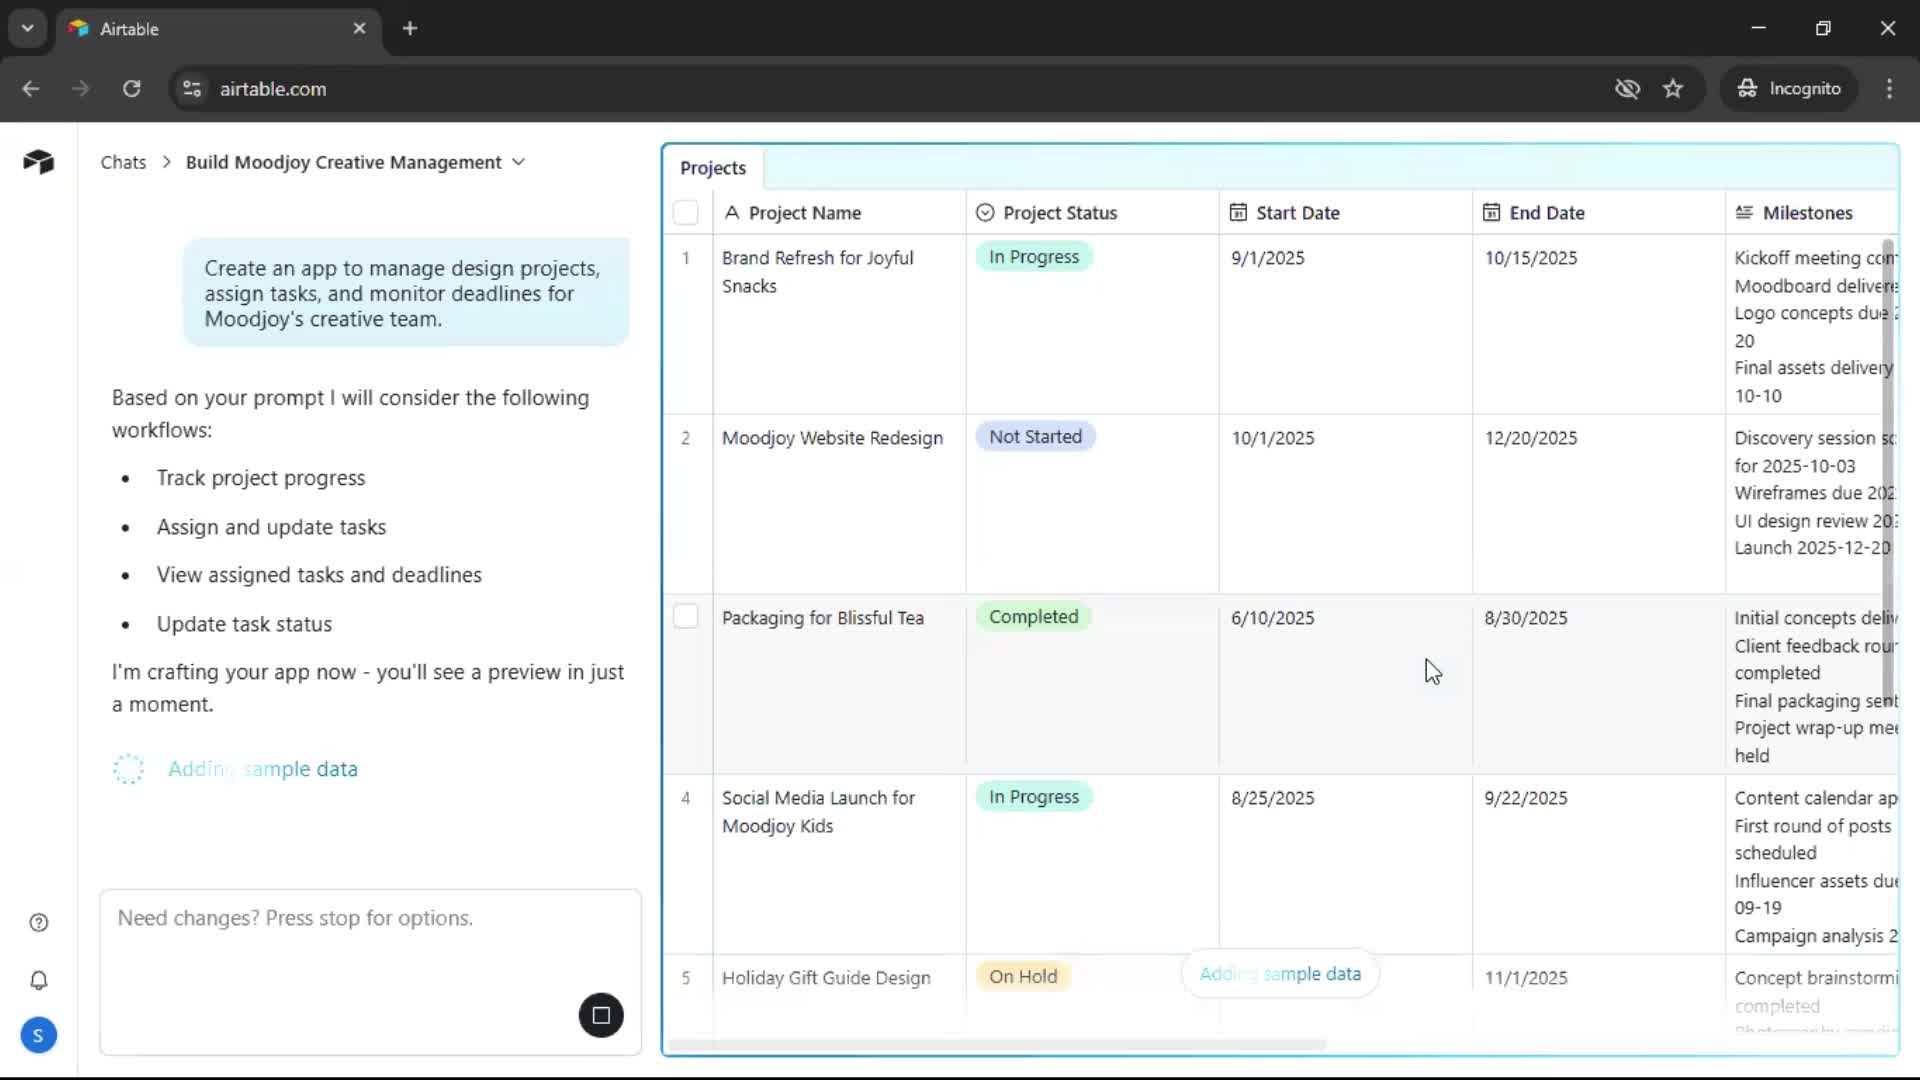Reload the page with refresh icon

pos(132,88)
